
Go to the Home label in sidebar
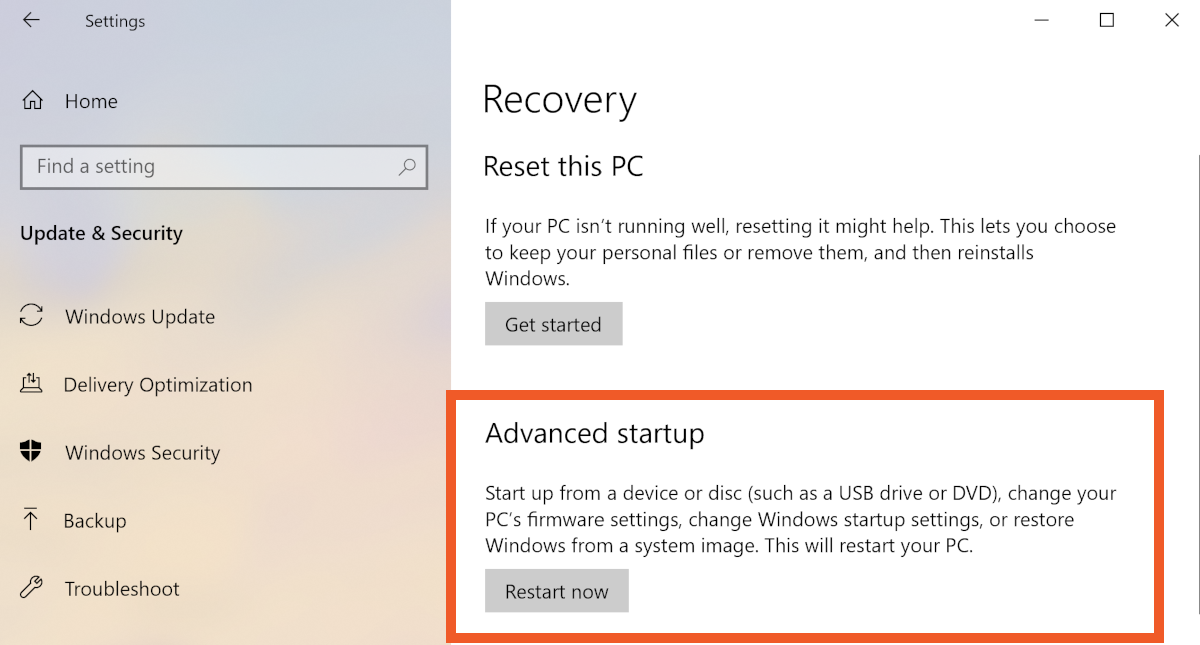(x=91, y=101)
